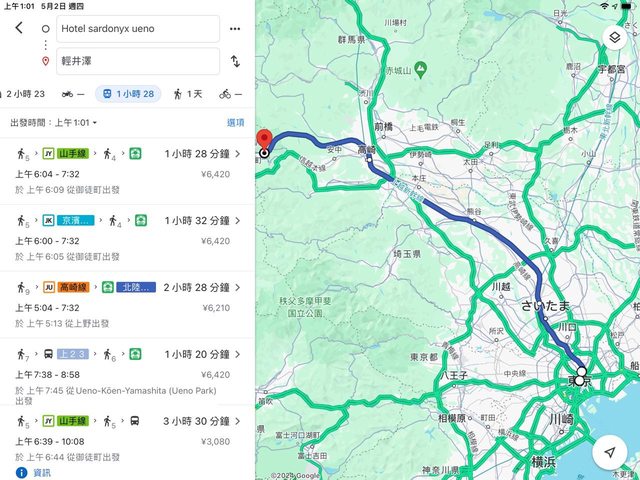Tap the navigation arrow location button
Screen dimensions: 640x480
(610, 453)
